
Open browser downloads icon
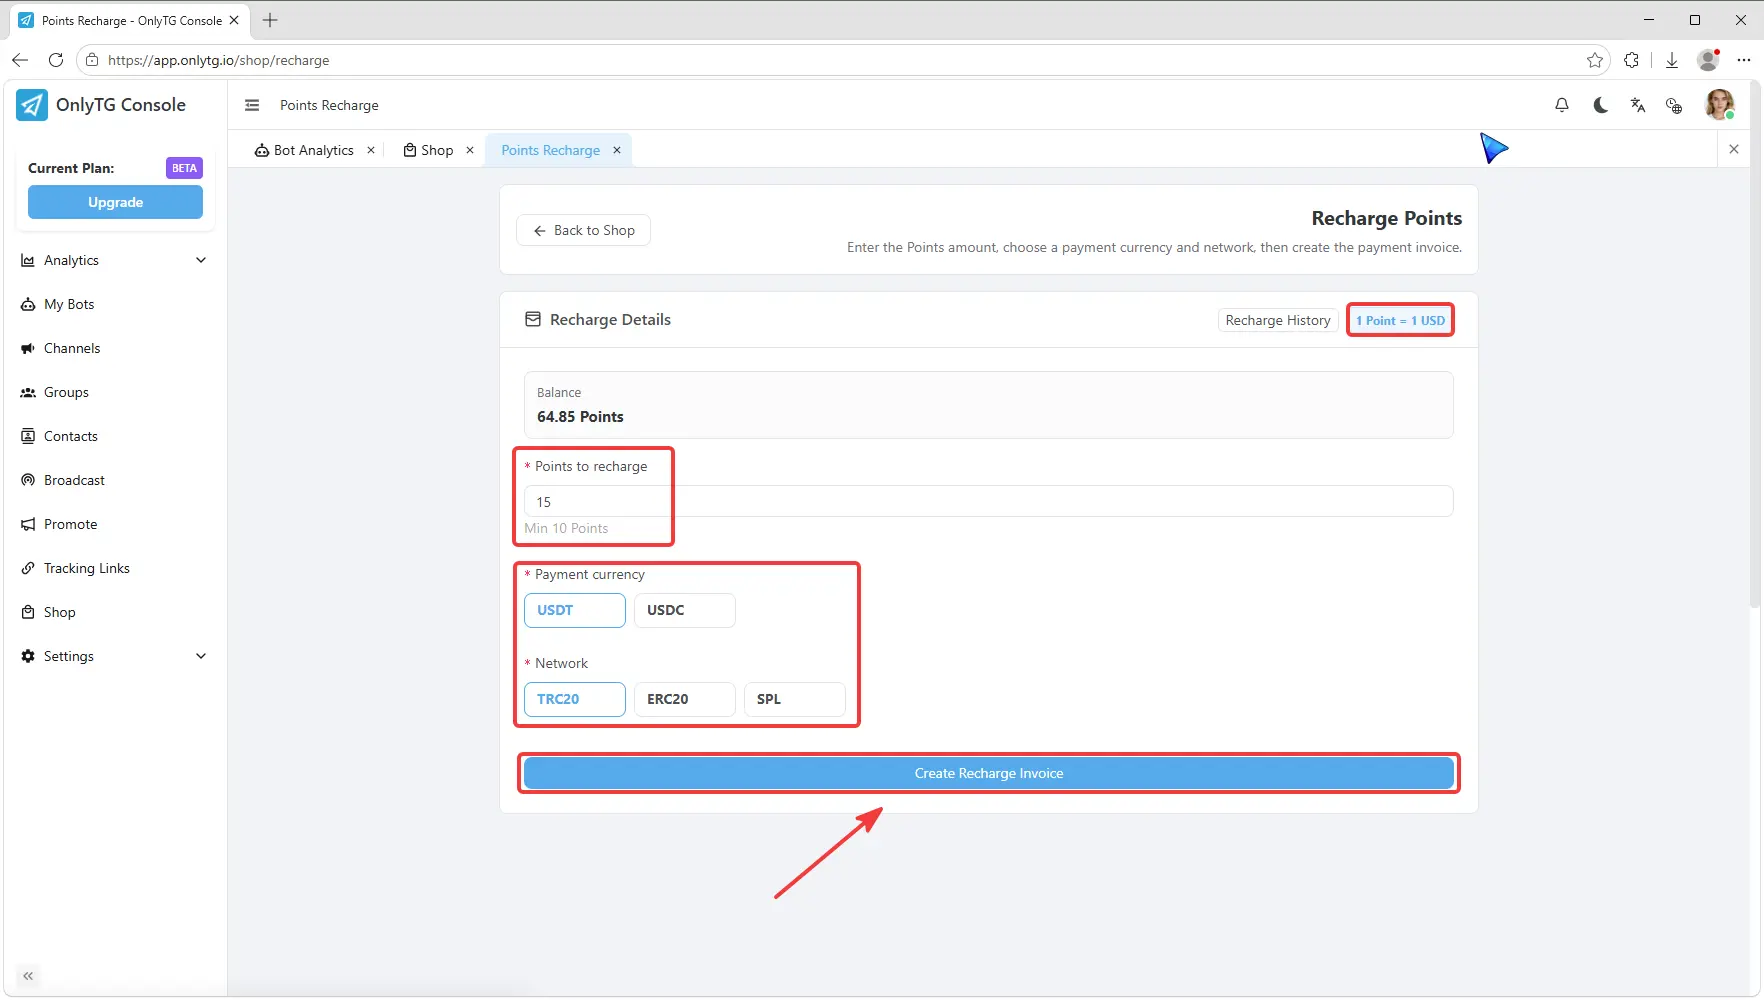(1672, 60)
